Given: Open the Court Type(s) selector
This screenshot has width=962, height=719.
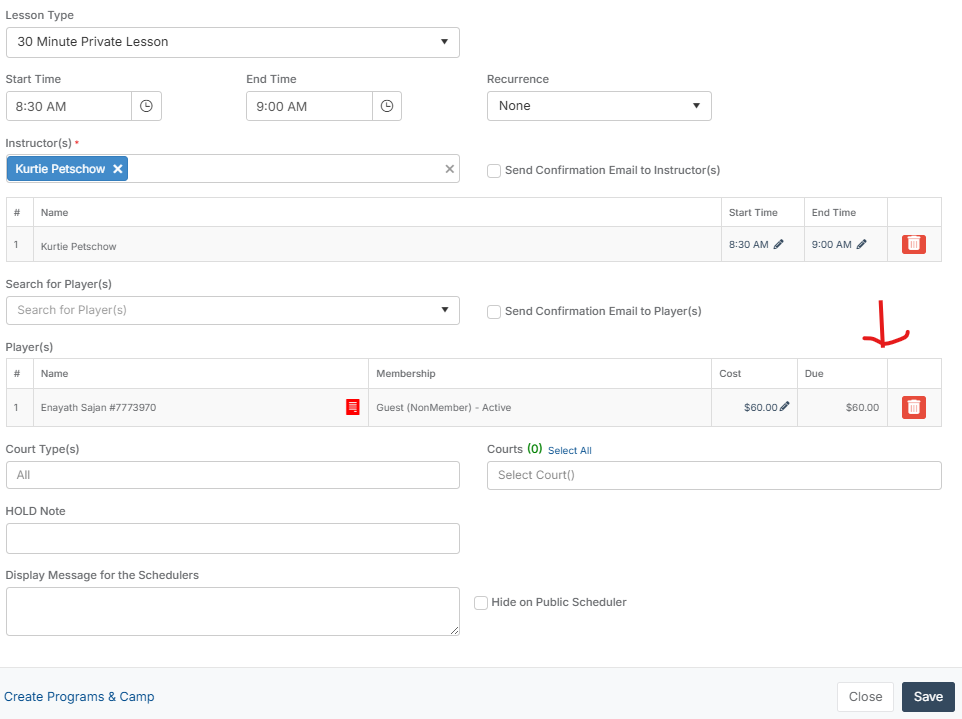Looking at the screenshot, I should [233, 475].
